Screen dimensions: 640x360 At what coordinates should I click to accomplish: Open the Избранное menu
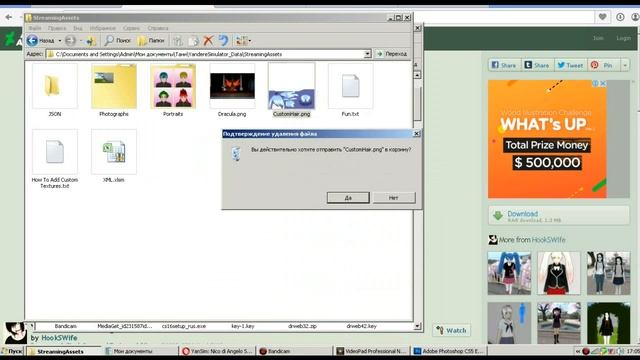[x=102, y=28]
